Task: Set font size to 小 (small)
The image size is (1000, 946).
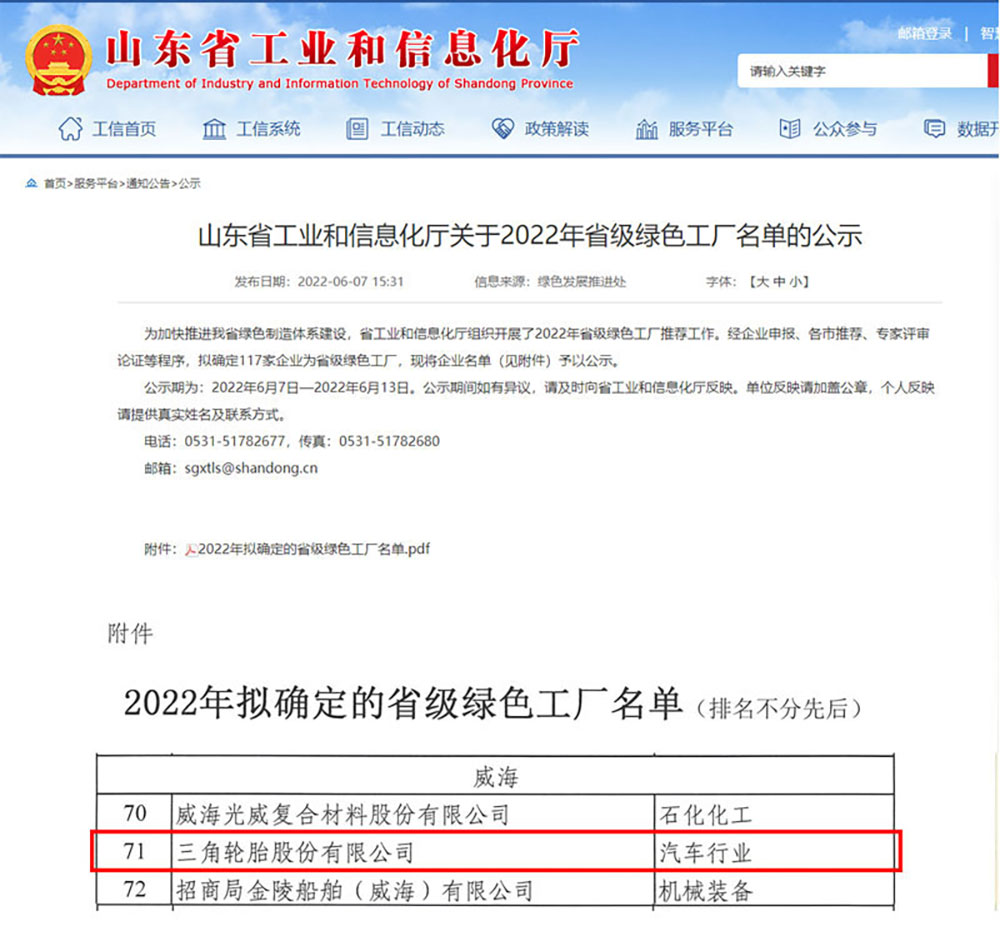Action: (x=796, y=282)
